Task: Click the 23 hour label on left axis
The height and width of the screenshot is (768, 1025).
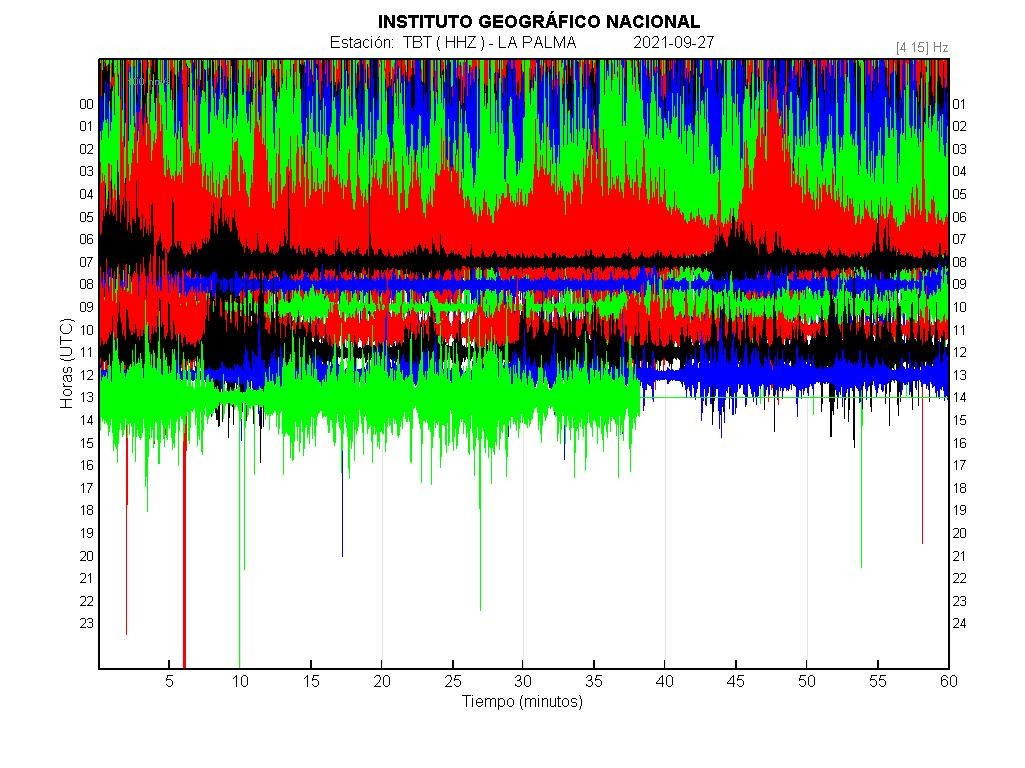Action: coord(86,622)
